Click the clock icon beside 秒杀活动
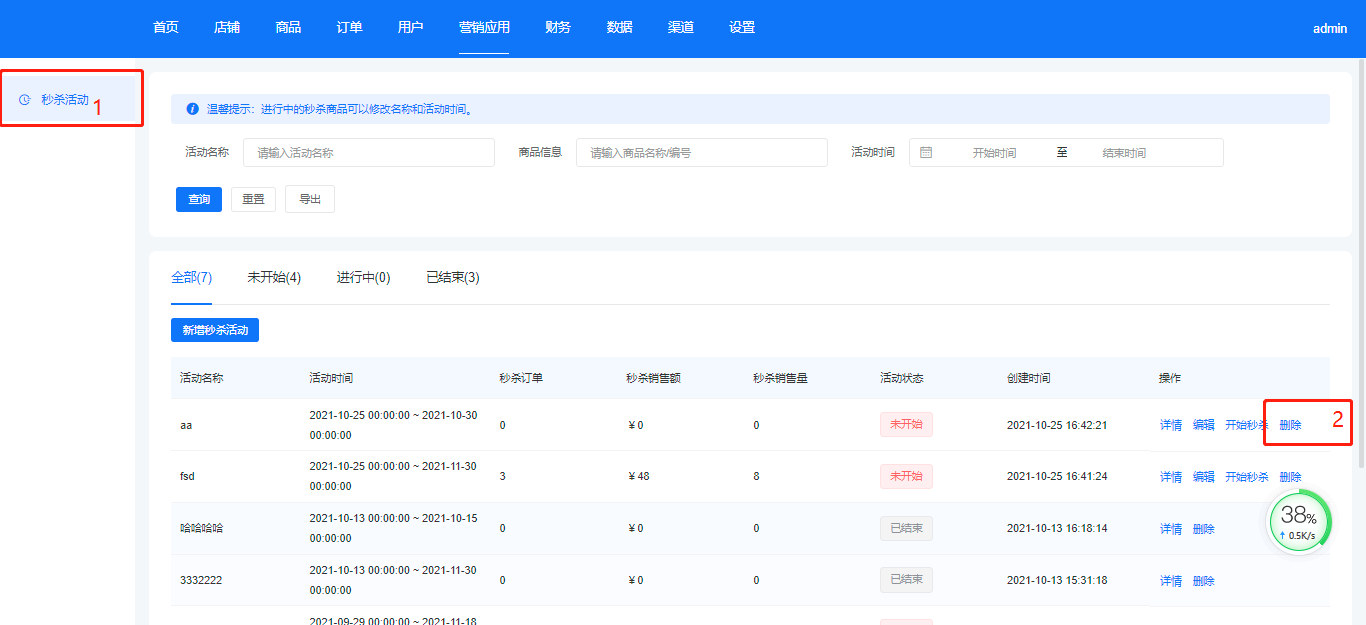The height and width of the screenshot is (625, 1366). point(25,100)
